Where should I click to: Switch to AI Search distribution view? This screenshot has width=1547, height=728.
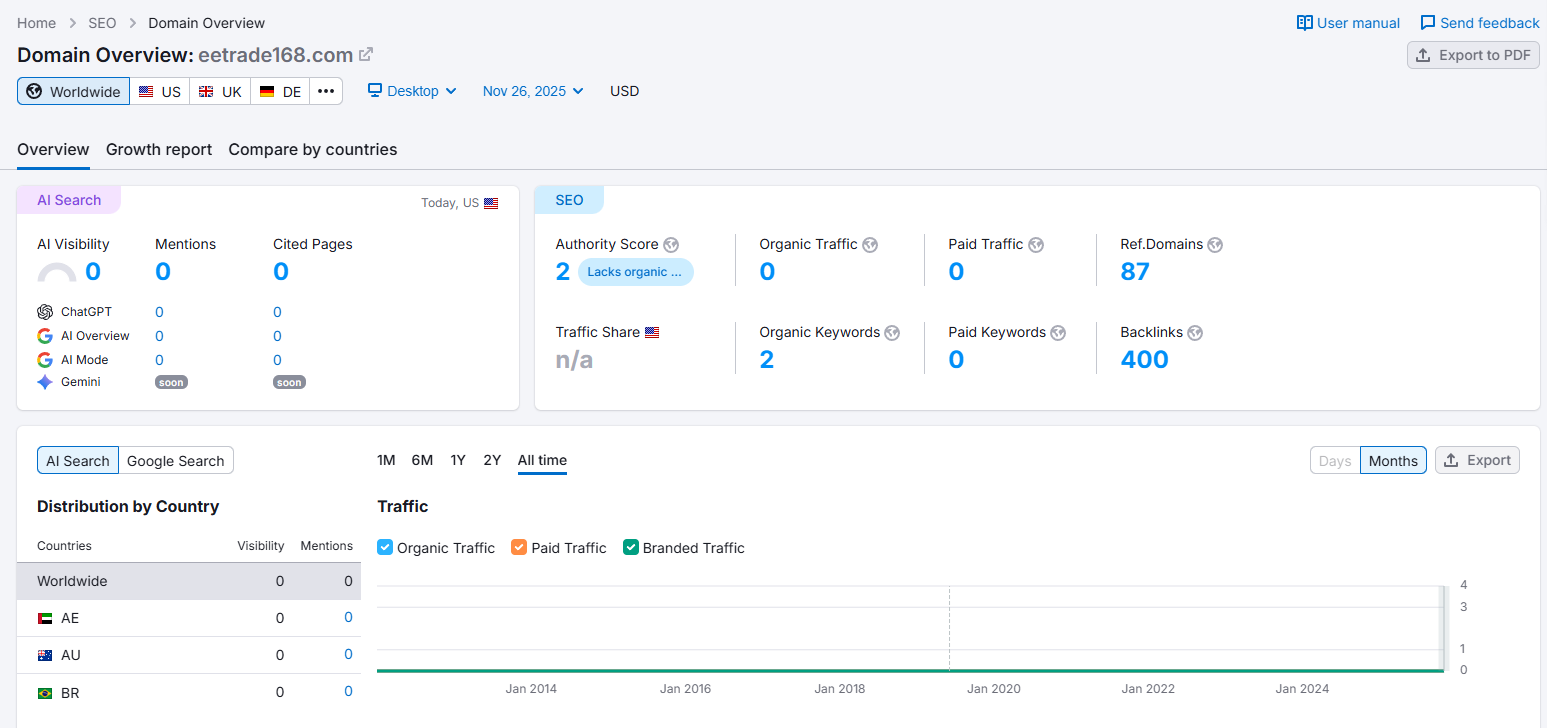(78, 461)
